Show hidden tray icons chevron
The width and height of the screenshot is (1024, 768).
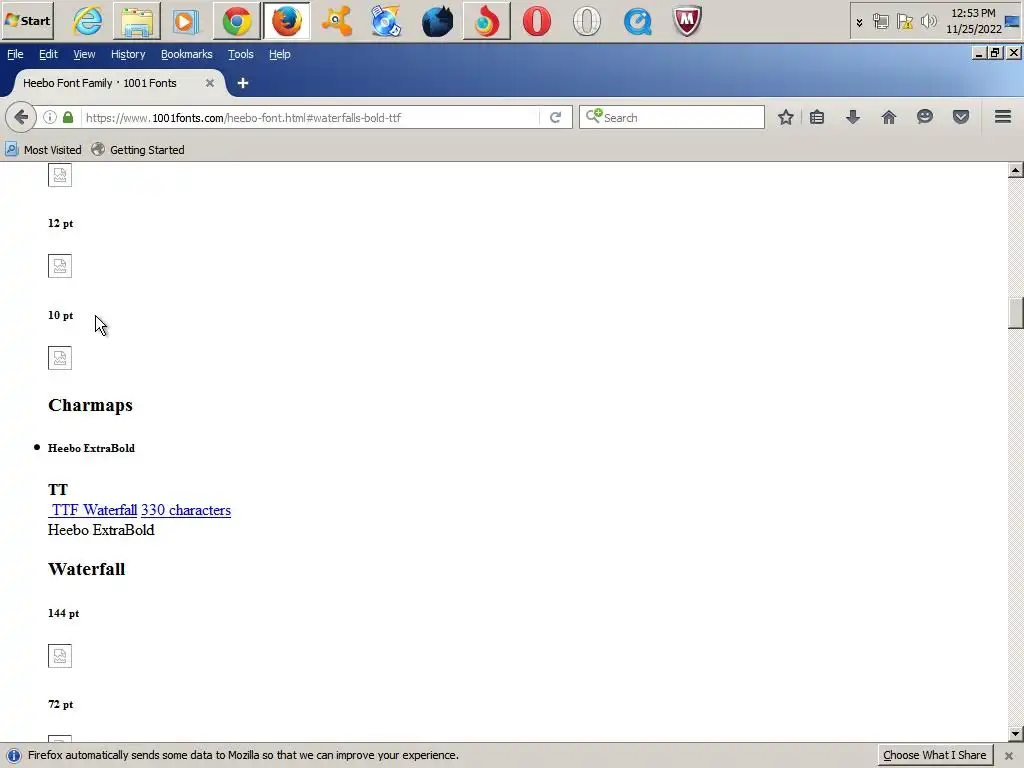[x=859, y=22]
